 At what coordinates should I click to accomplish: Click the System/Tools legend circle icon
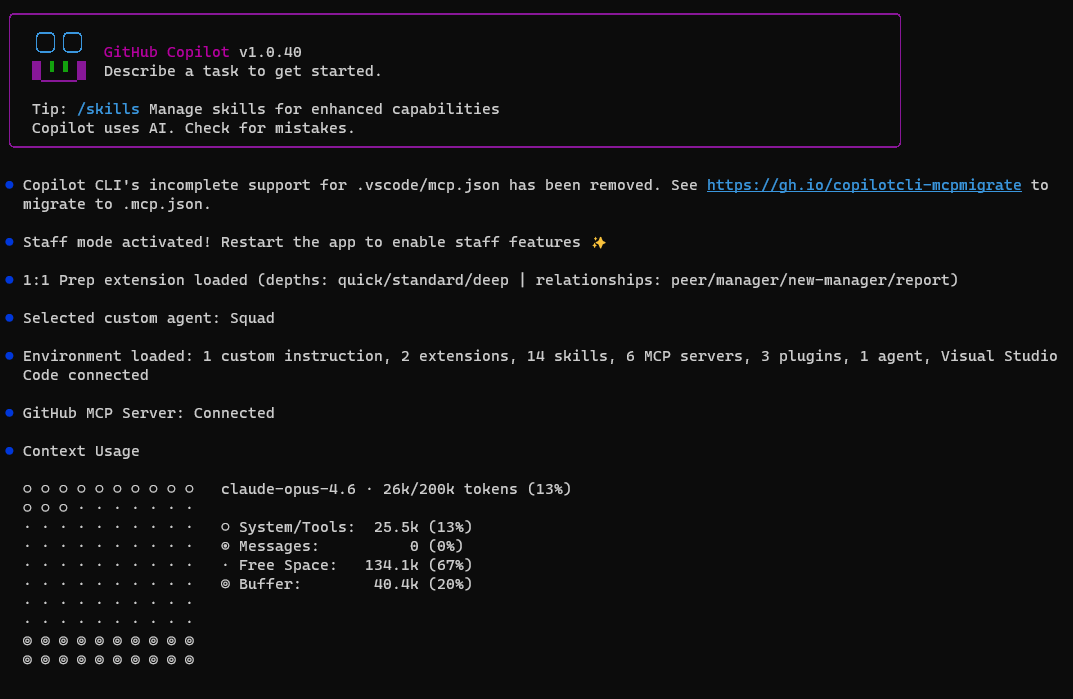coord(225,527)
